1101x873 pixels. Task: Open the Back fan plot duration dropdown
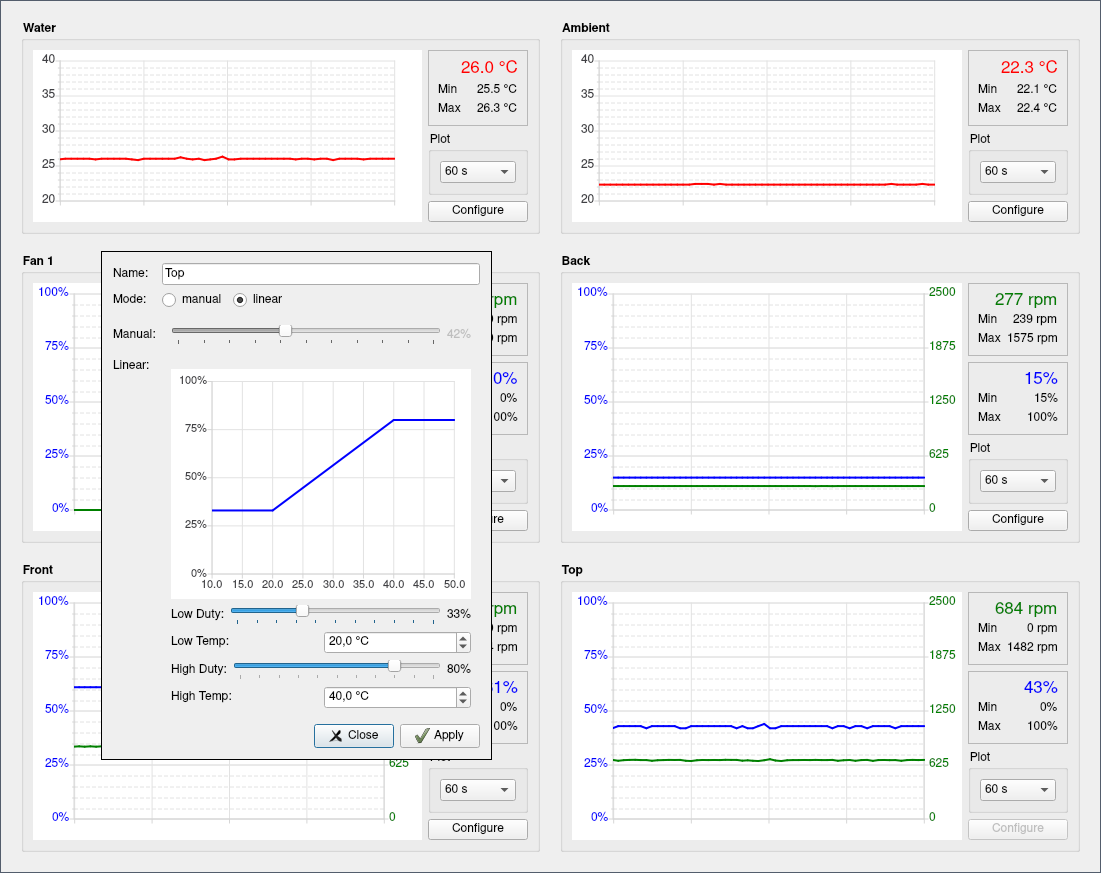tap(1017, 480)
